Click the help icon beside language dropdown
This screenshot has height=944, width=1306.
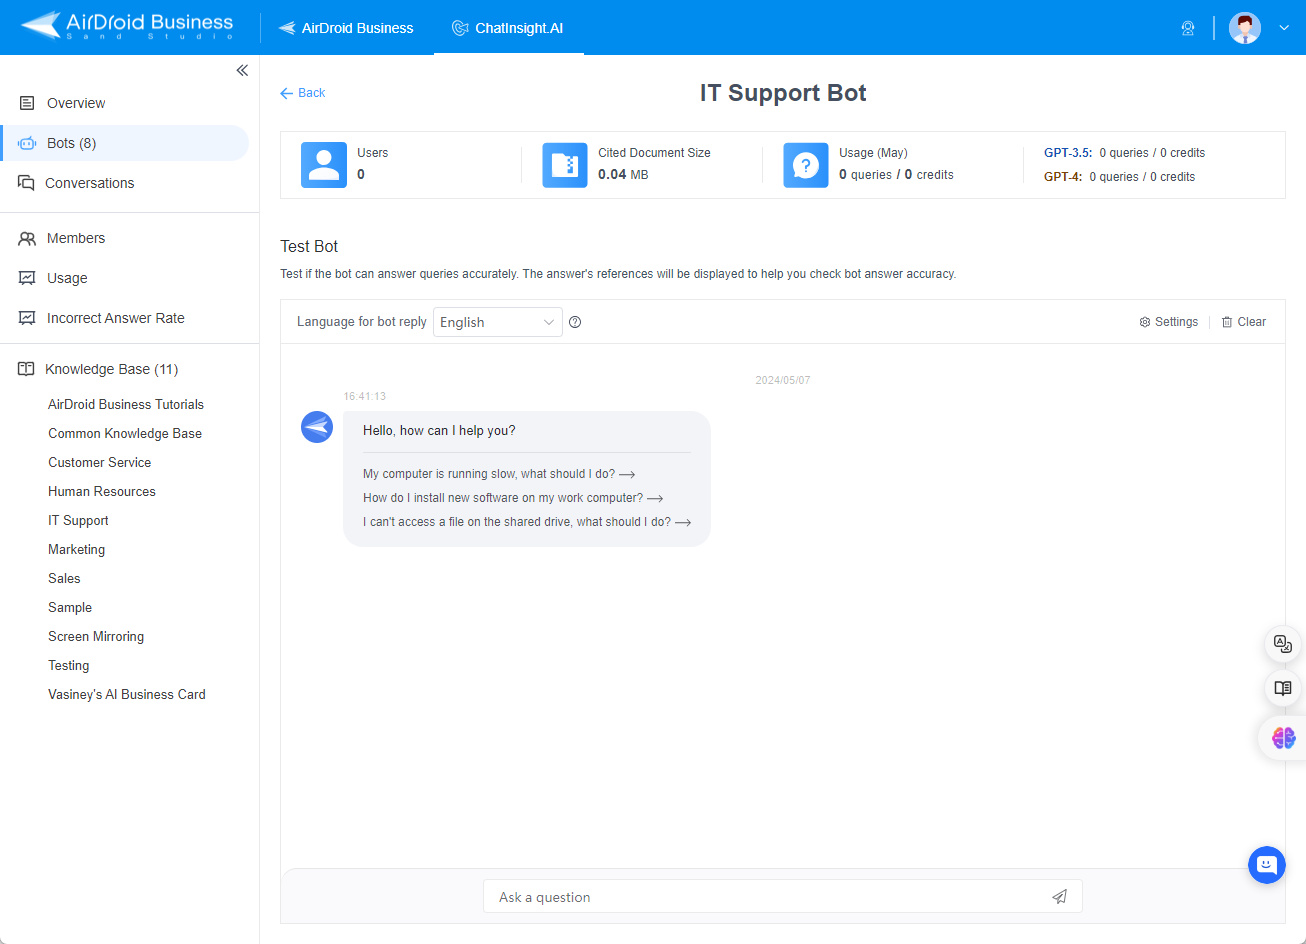(x=575, y=322)
